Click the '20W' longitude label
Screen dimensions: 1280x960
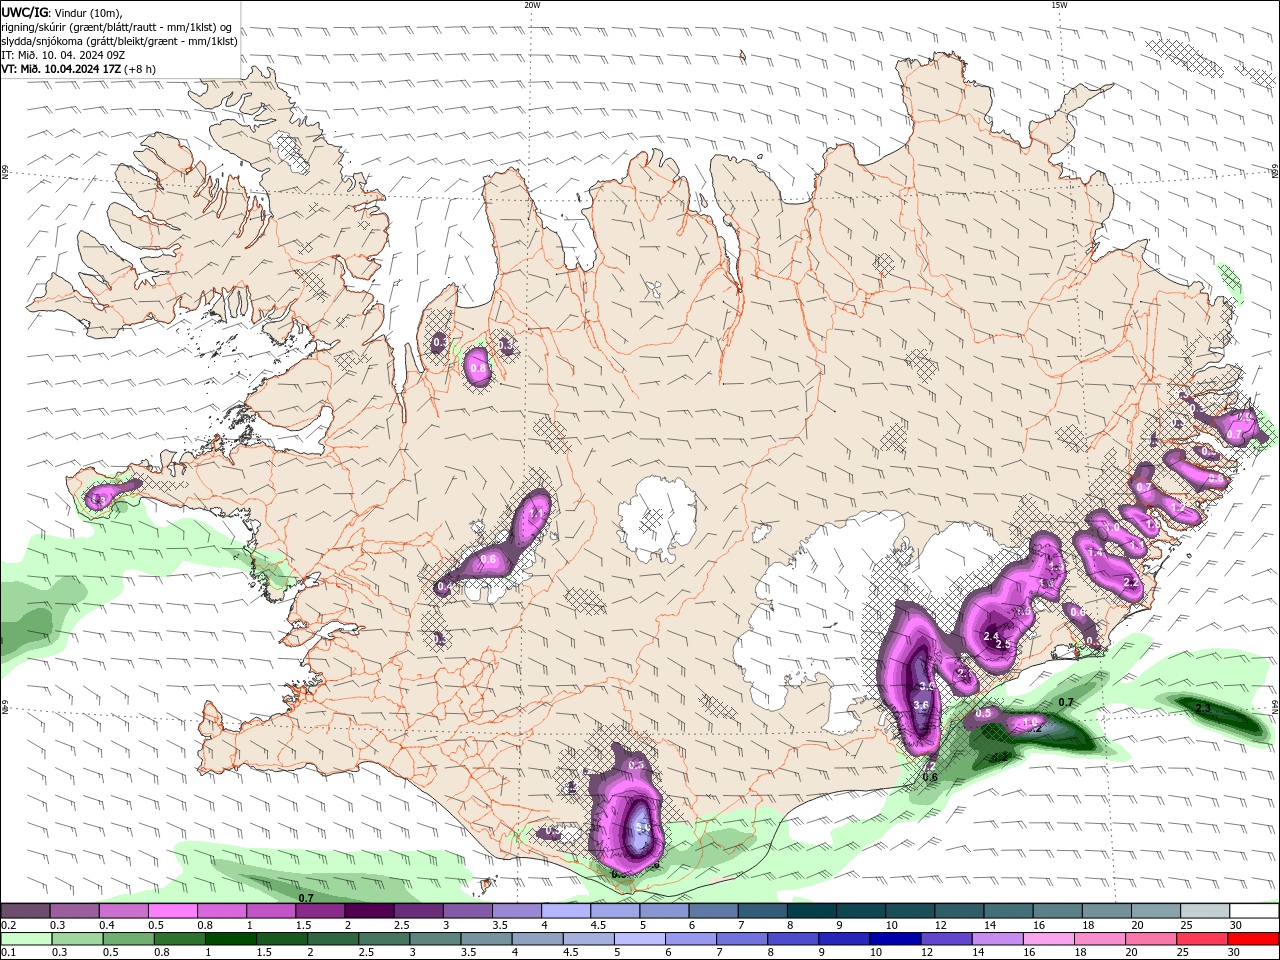click(532, 5)
